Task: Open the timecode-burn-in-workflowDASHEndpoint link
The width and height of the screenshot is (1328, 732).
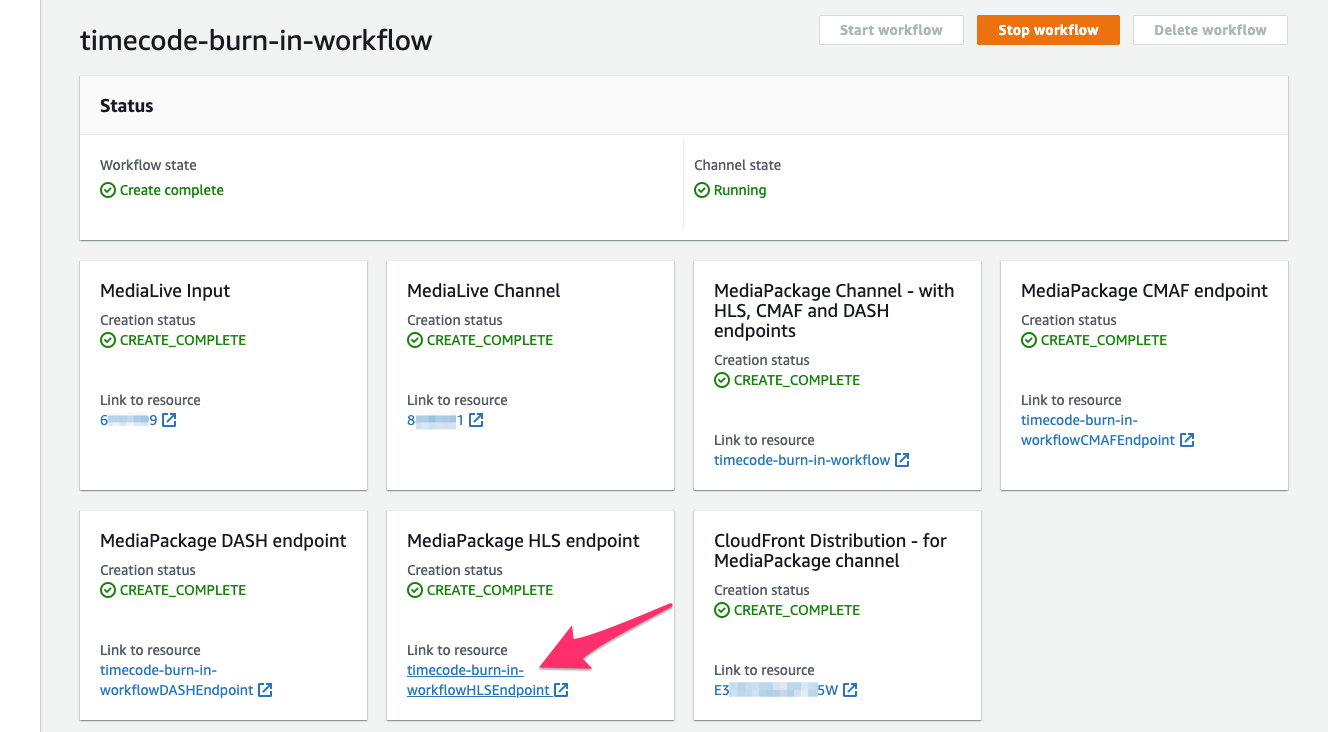Action: tap(177, 680)
